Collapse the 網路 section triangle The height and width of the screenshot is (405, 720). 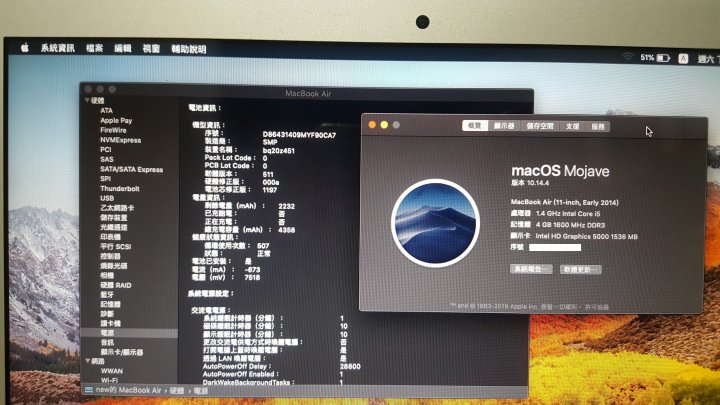tap(87, 361)
